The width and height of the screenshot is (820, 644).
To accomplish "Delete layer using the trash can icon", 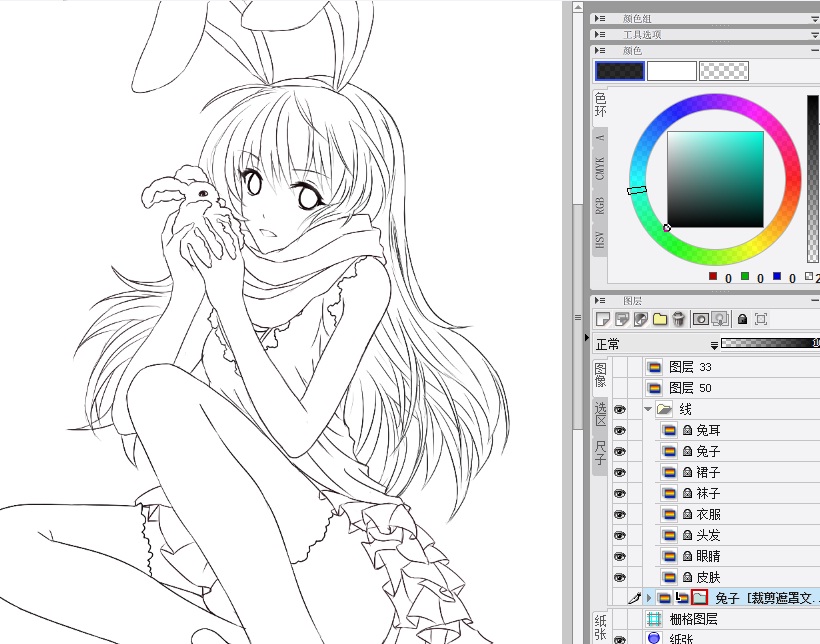I will 679,319.
